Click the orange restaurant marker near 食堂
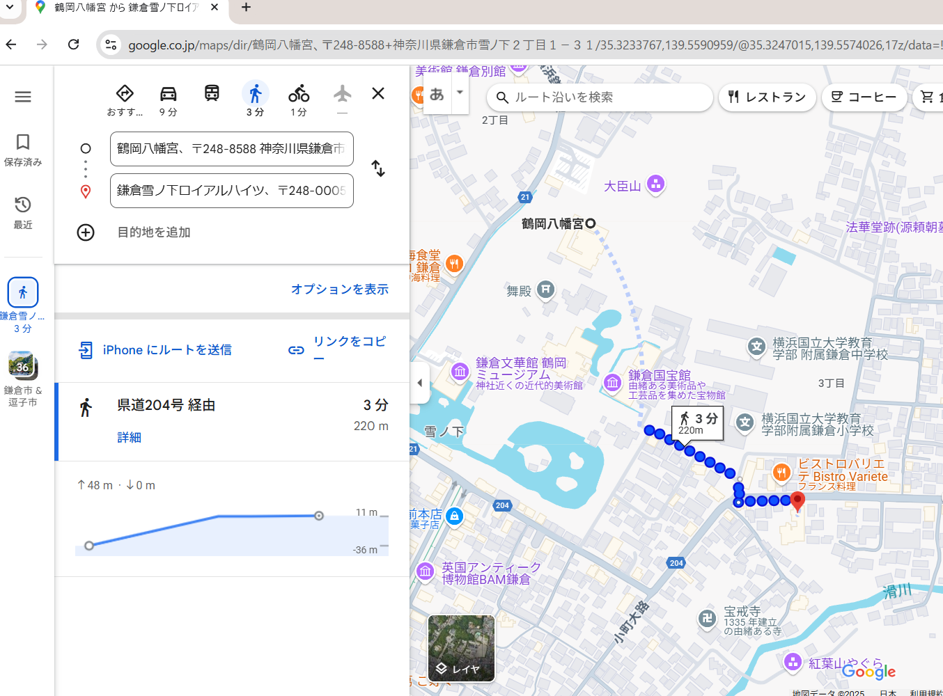Image resolution: width=943 pixels, height=696 pixels. (x=455, y=263)
